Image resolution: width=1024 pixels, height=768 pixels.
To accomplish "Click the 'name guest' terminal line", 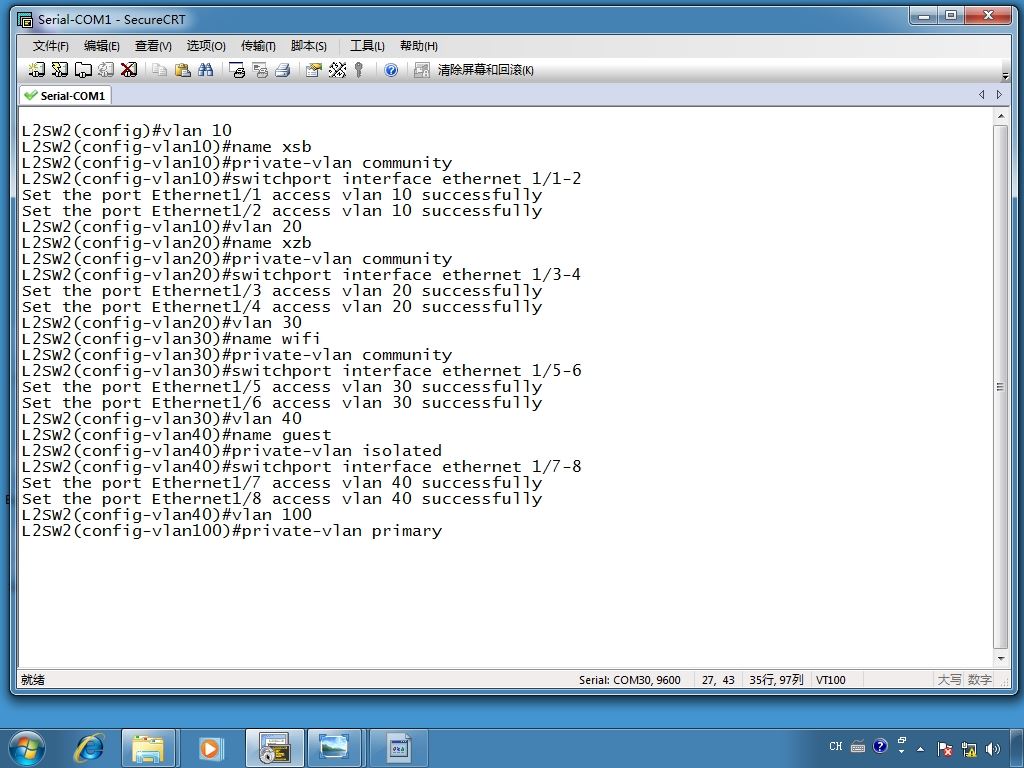I will coord(176,435).
